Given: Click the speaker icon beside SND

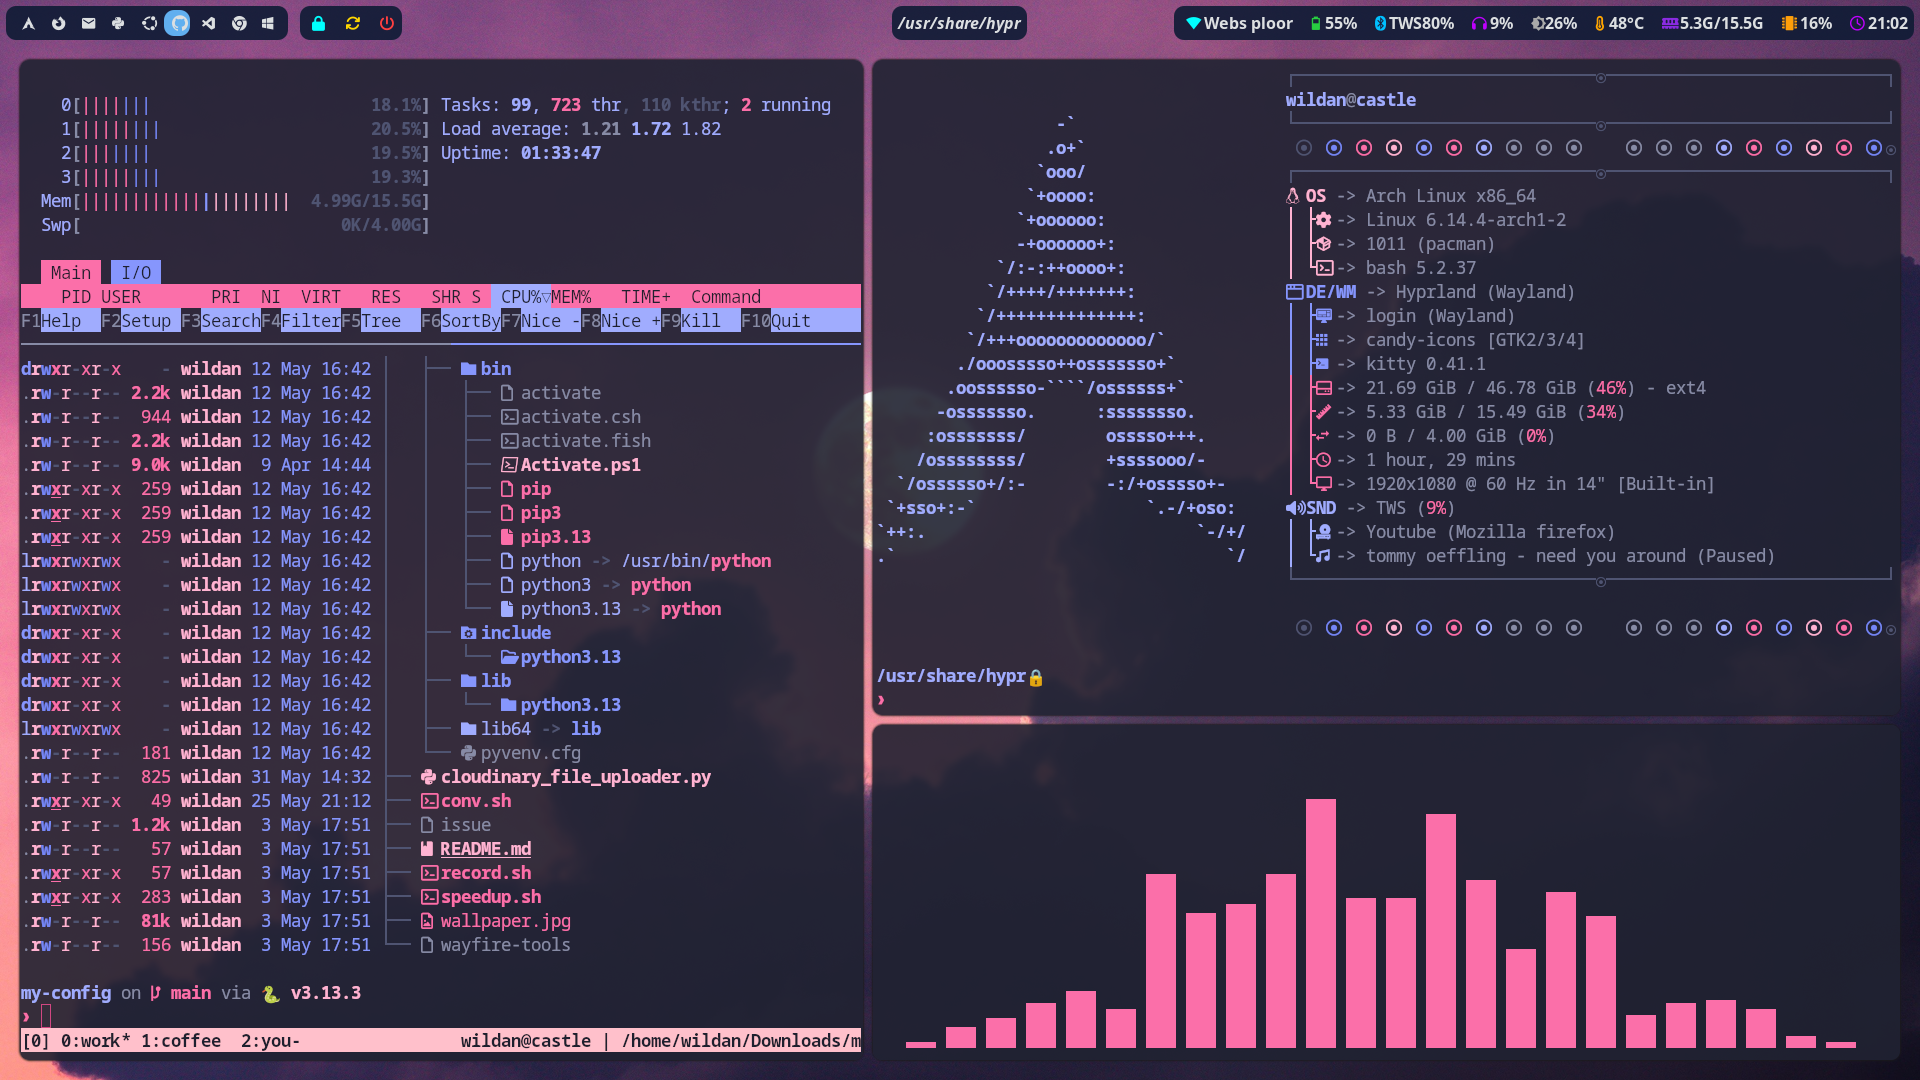Looking at the screenshot, I should click(x=1295, y=508).
